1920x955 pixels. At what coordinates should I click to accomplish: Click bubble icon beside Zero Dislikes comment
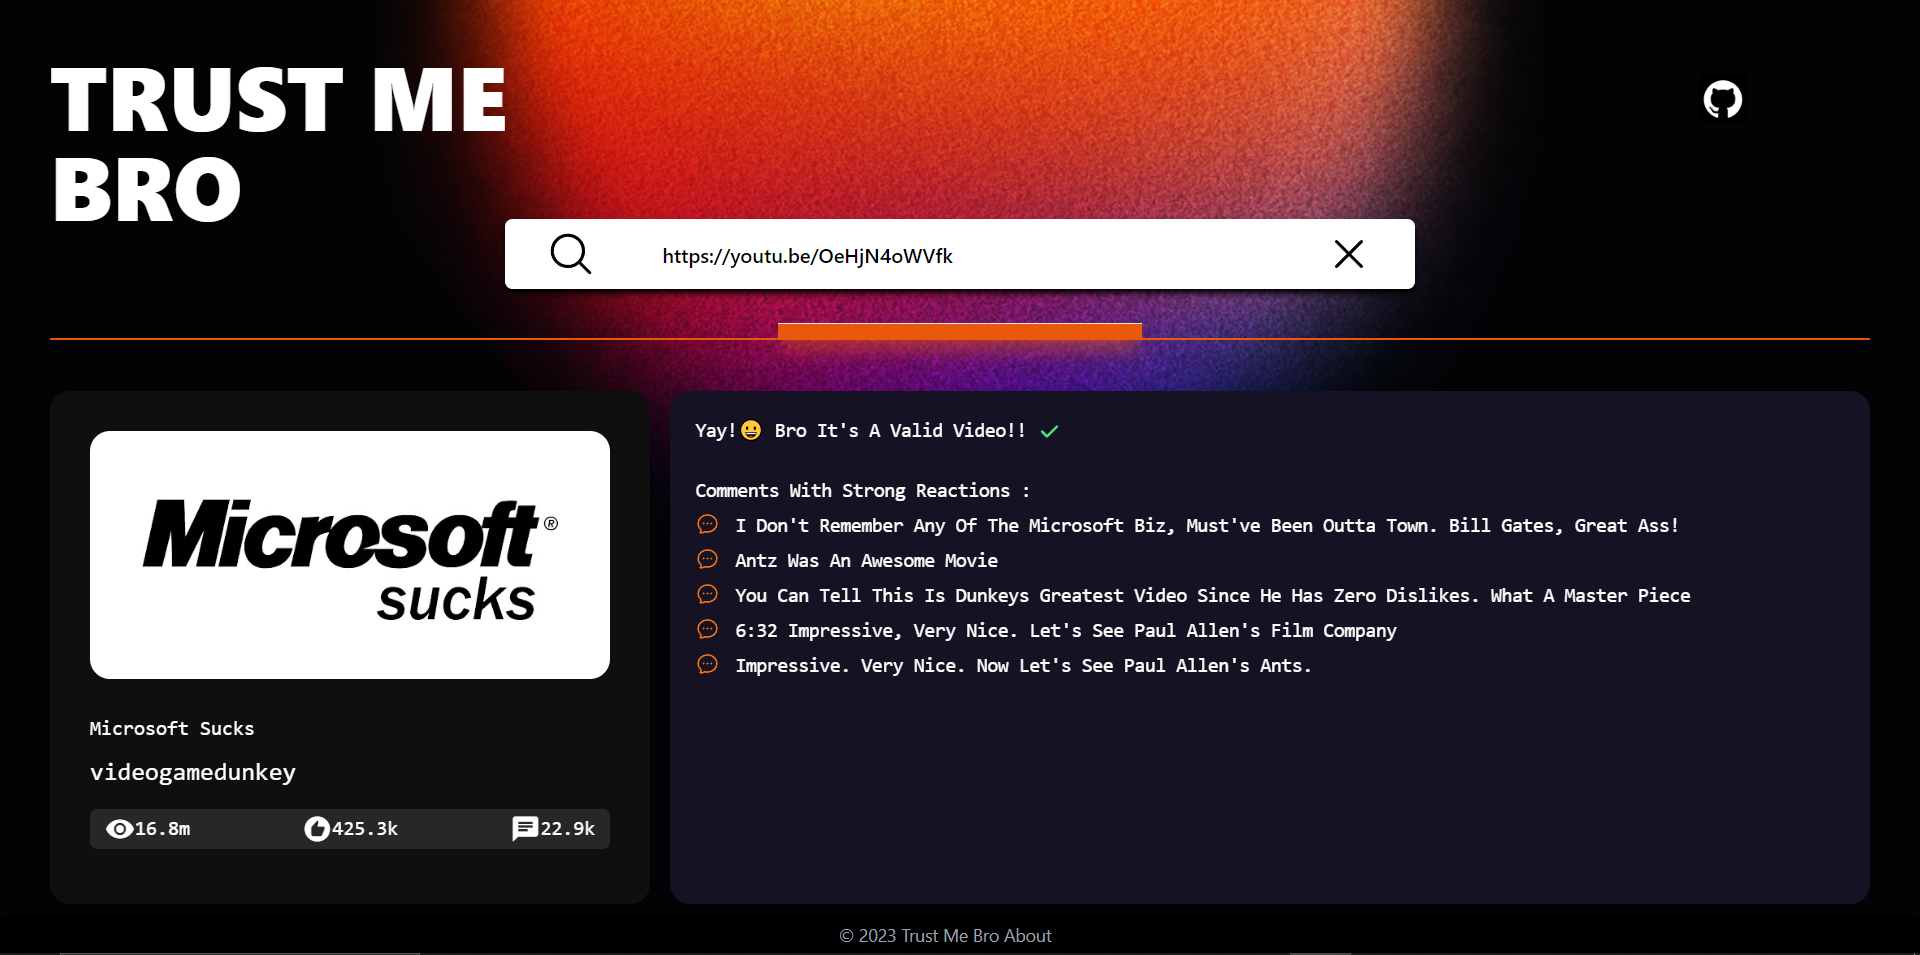coord(707,594)
